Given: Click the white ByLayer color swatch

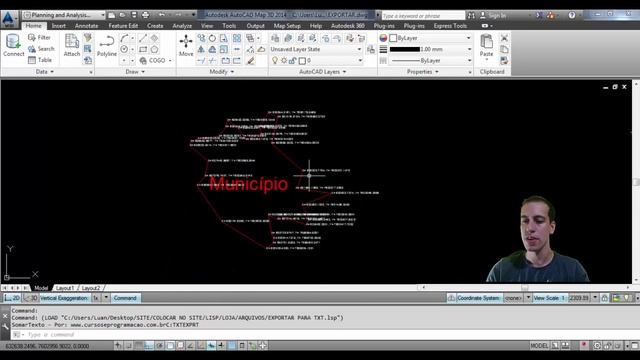Looking at the screenshot, I should [393, 38].
